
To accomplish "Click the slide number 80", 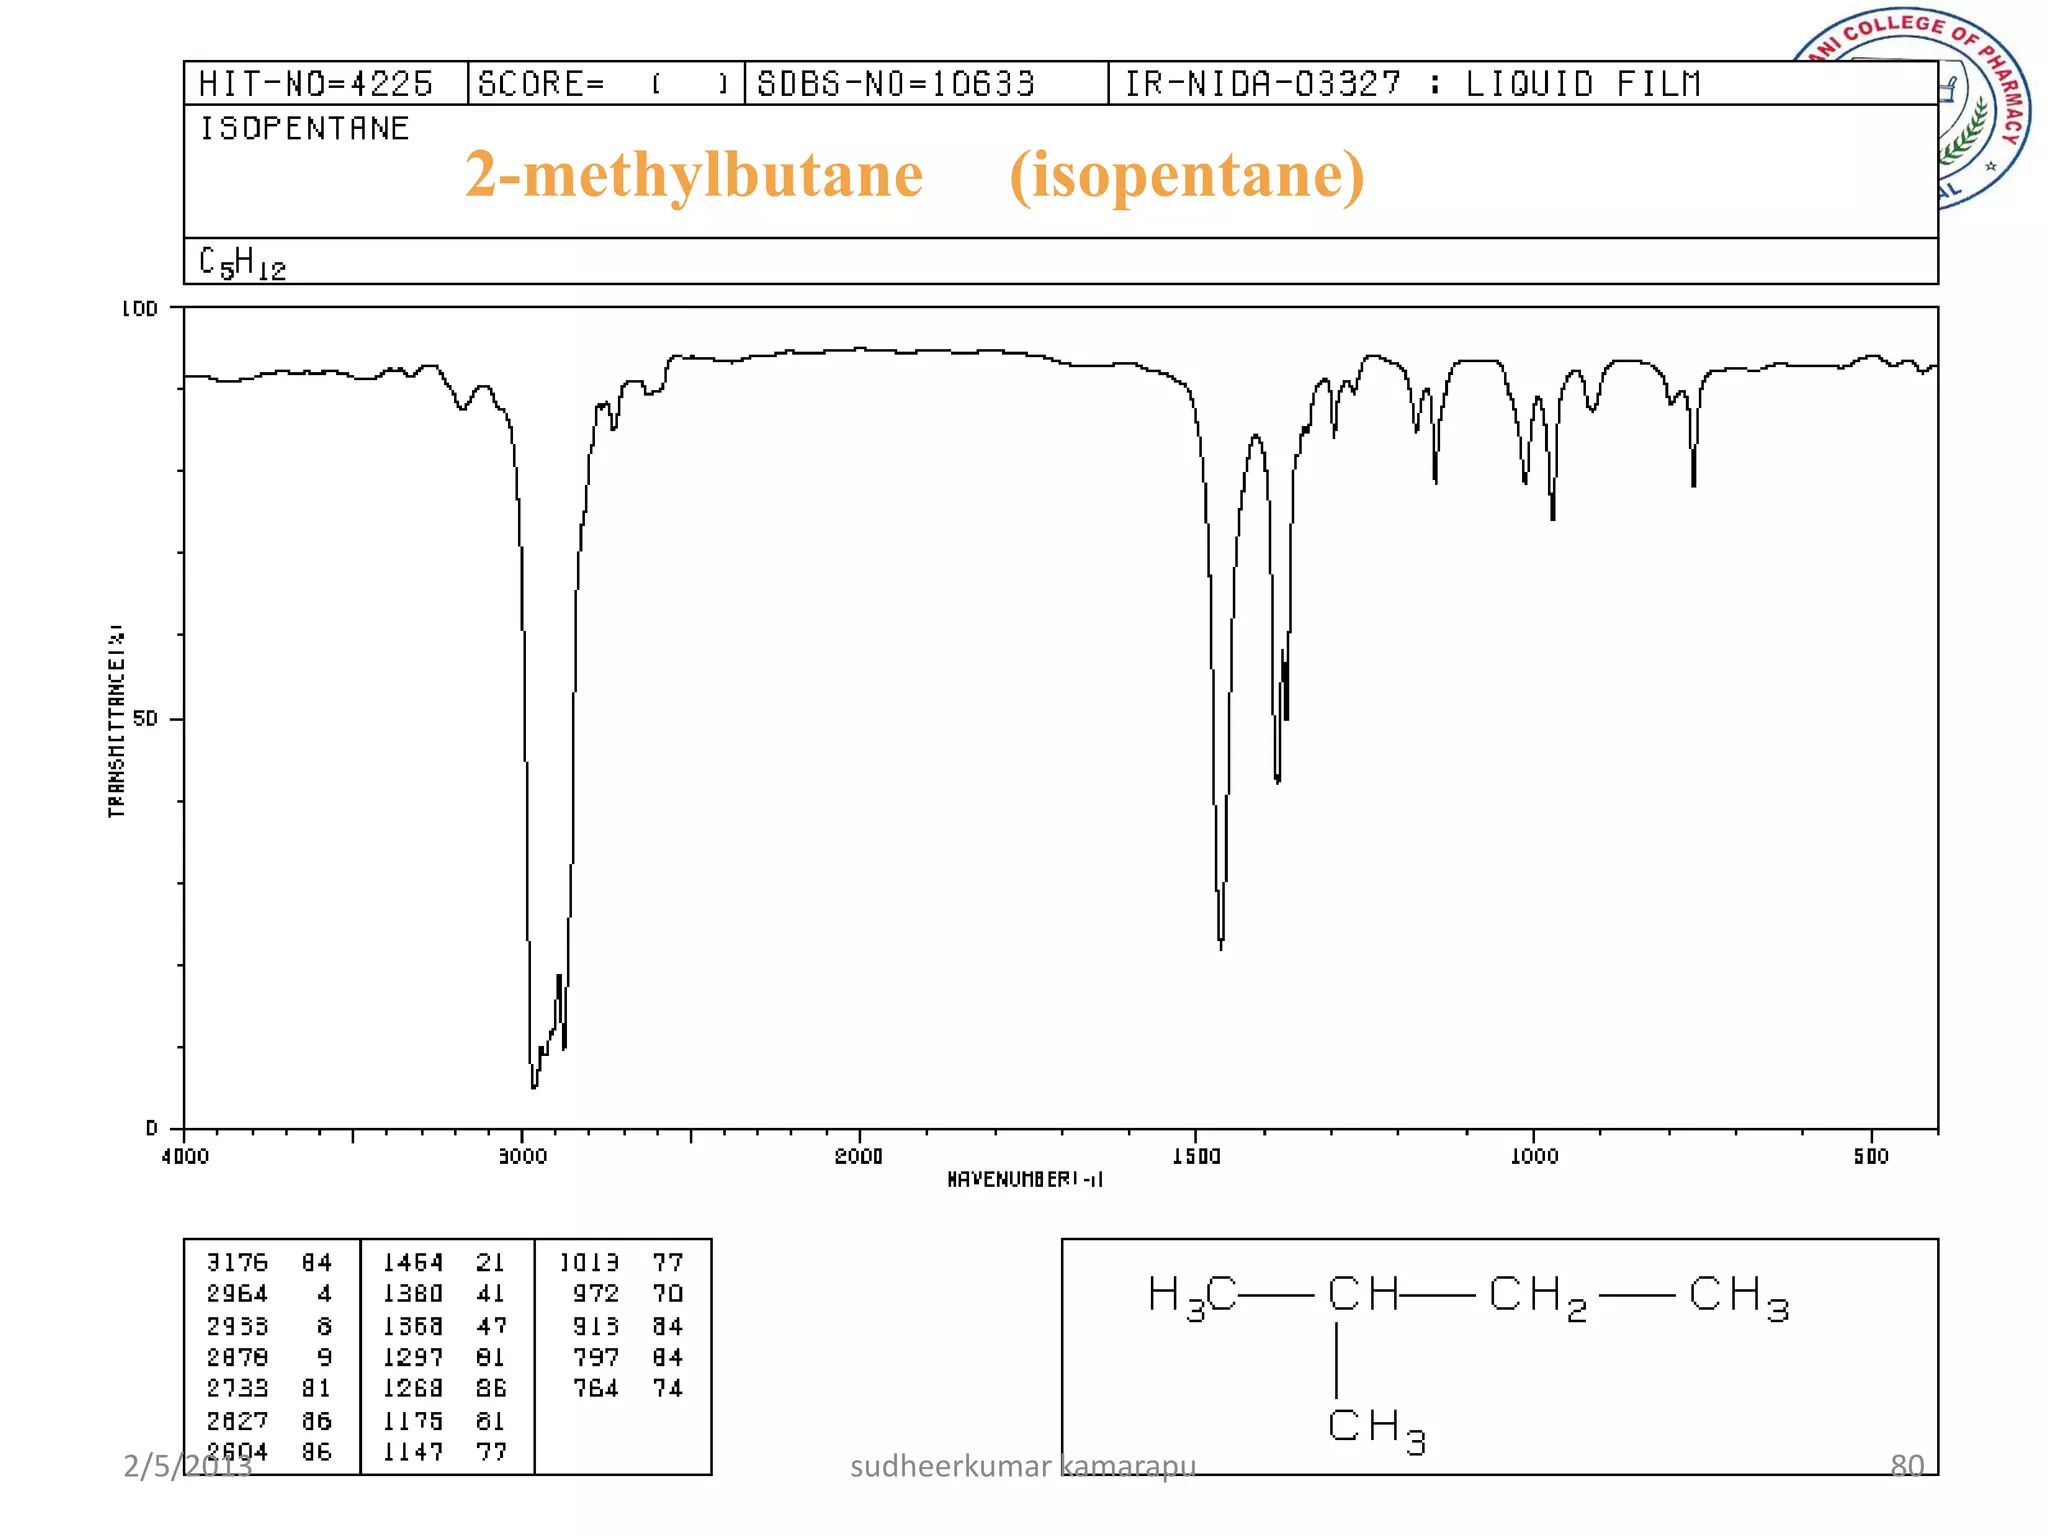I will click(1907, 1466).
